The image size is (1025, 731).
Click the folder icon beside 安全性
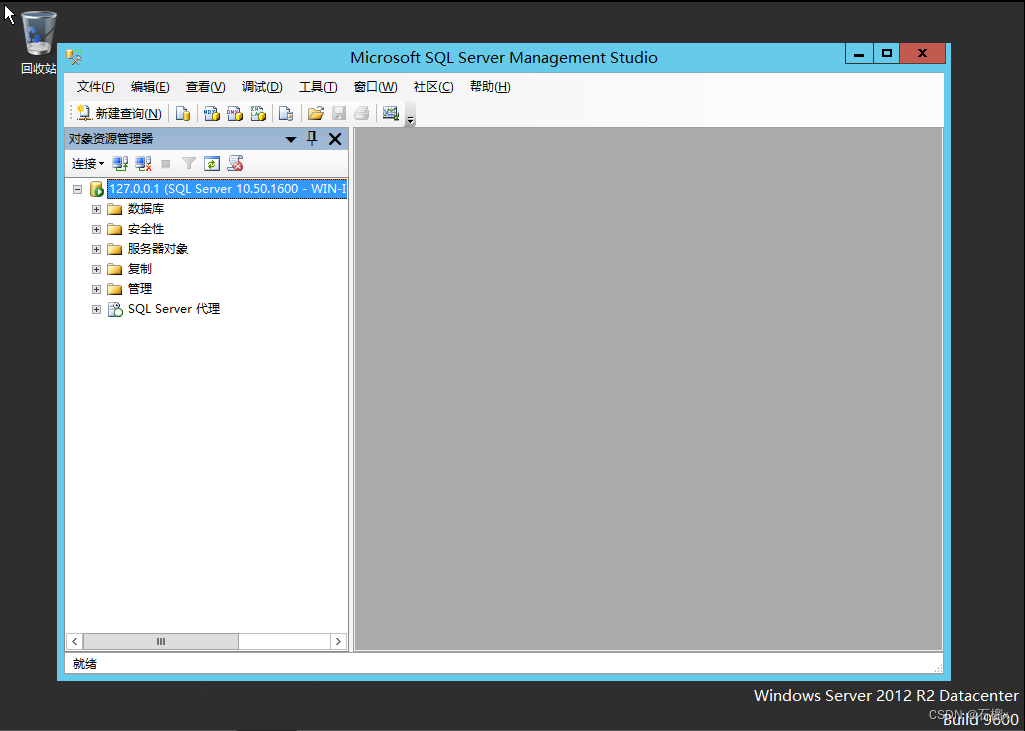pyautogui.click(x=115, y=230)
